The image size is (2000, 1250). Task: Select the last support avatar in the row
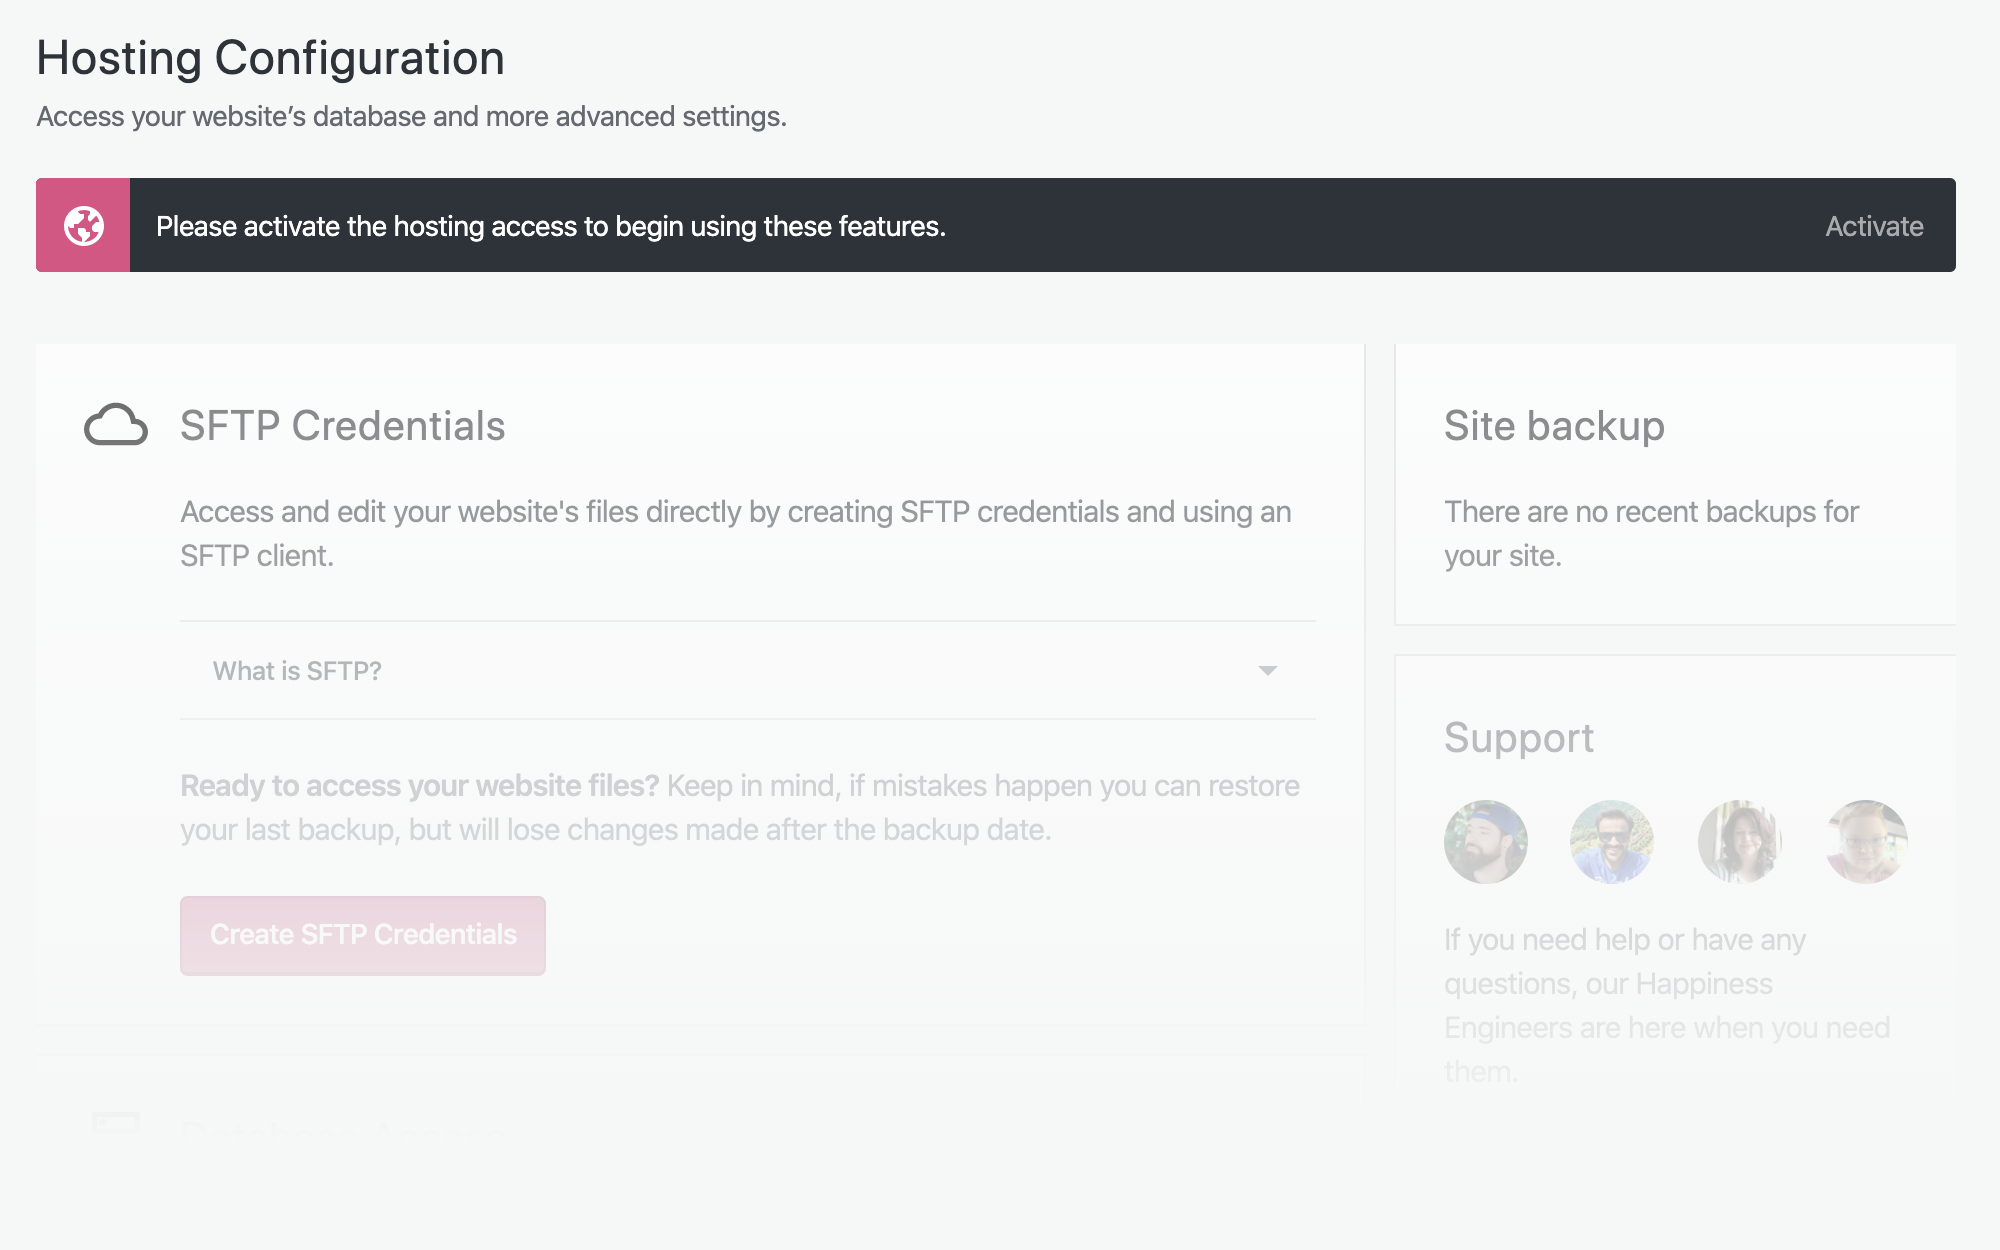1866,842
